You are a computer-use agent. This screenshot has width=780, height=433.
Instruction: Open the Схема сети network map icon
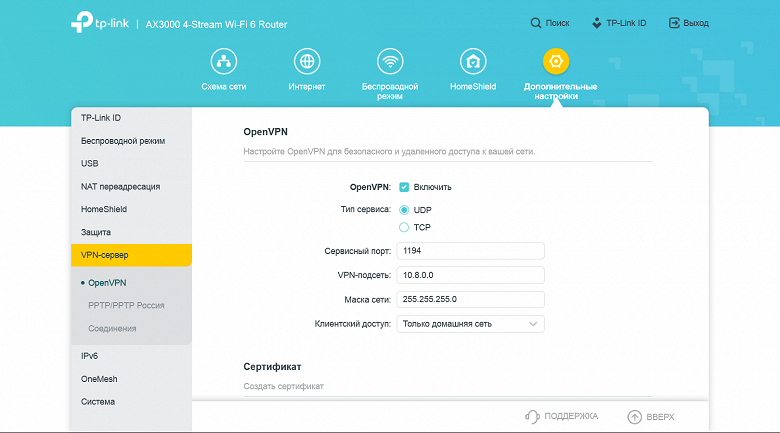(224, 61)
